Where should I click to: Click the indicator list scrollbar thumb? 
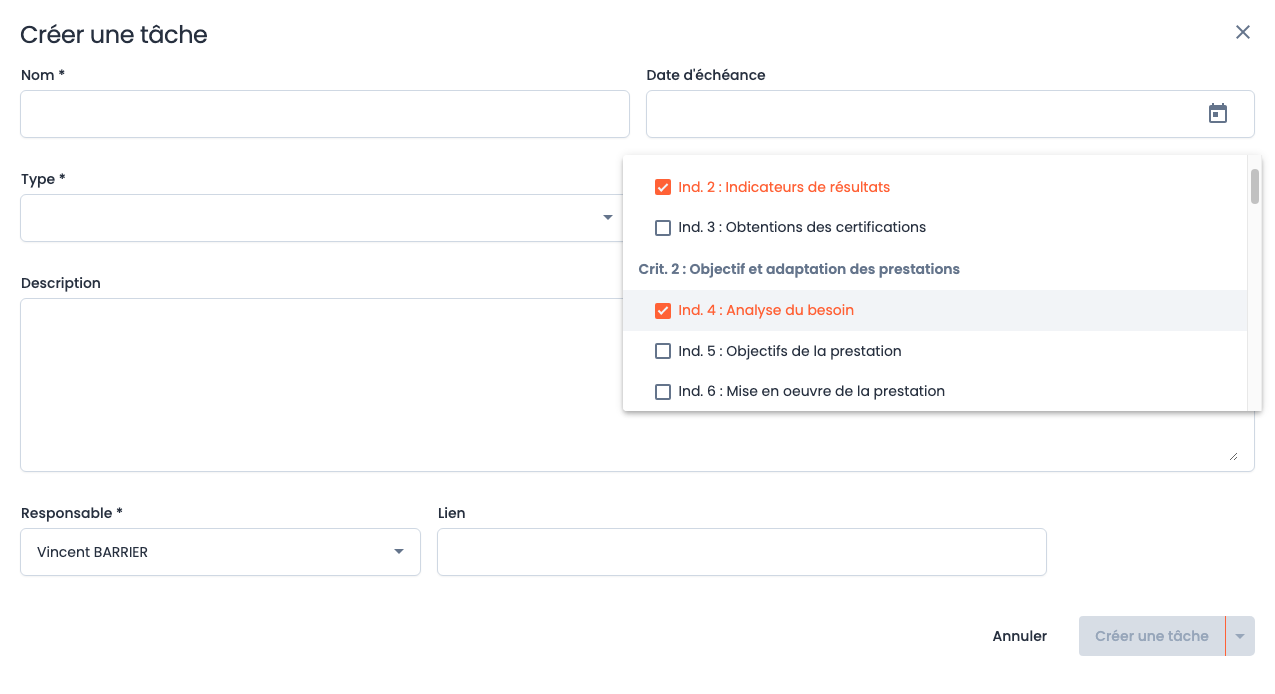(x=1254, y=186)
